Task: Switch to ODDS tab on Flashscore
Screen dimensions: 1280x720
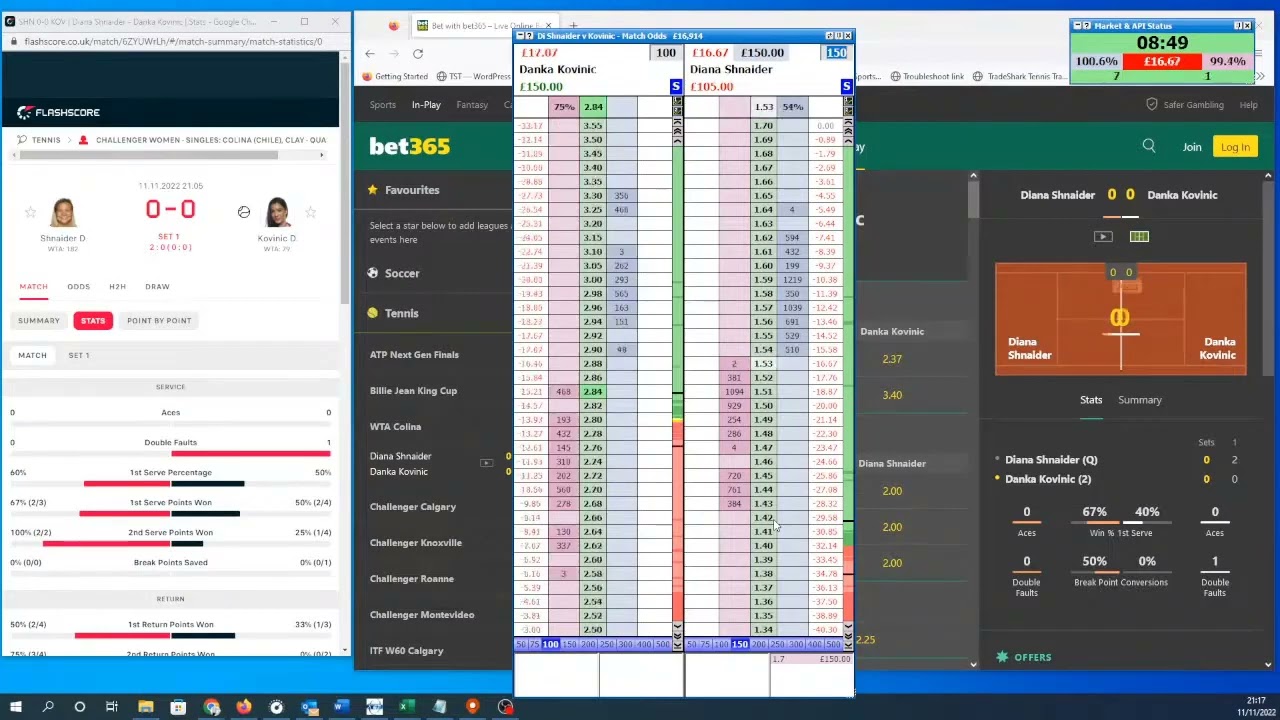Action: [78, 287]
